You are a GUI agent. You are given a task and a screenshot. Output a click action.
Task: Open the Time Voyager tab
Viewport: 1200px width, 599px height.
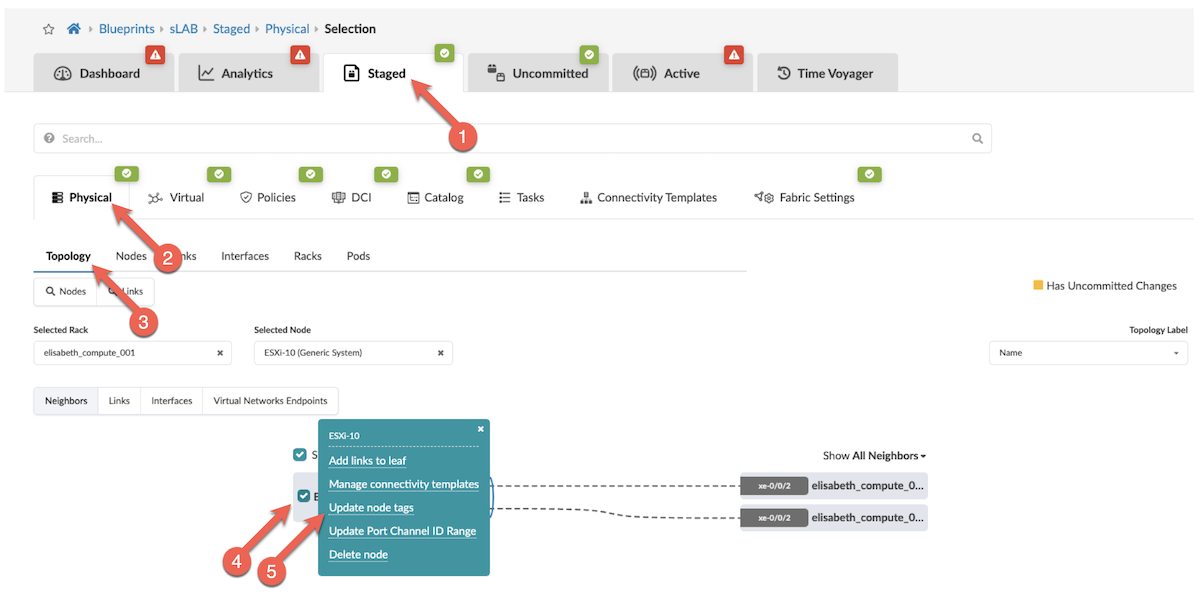827,73
